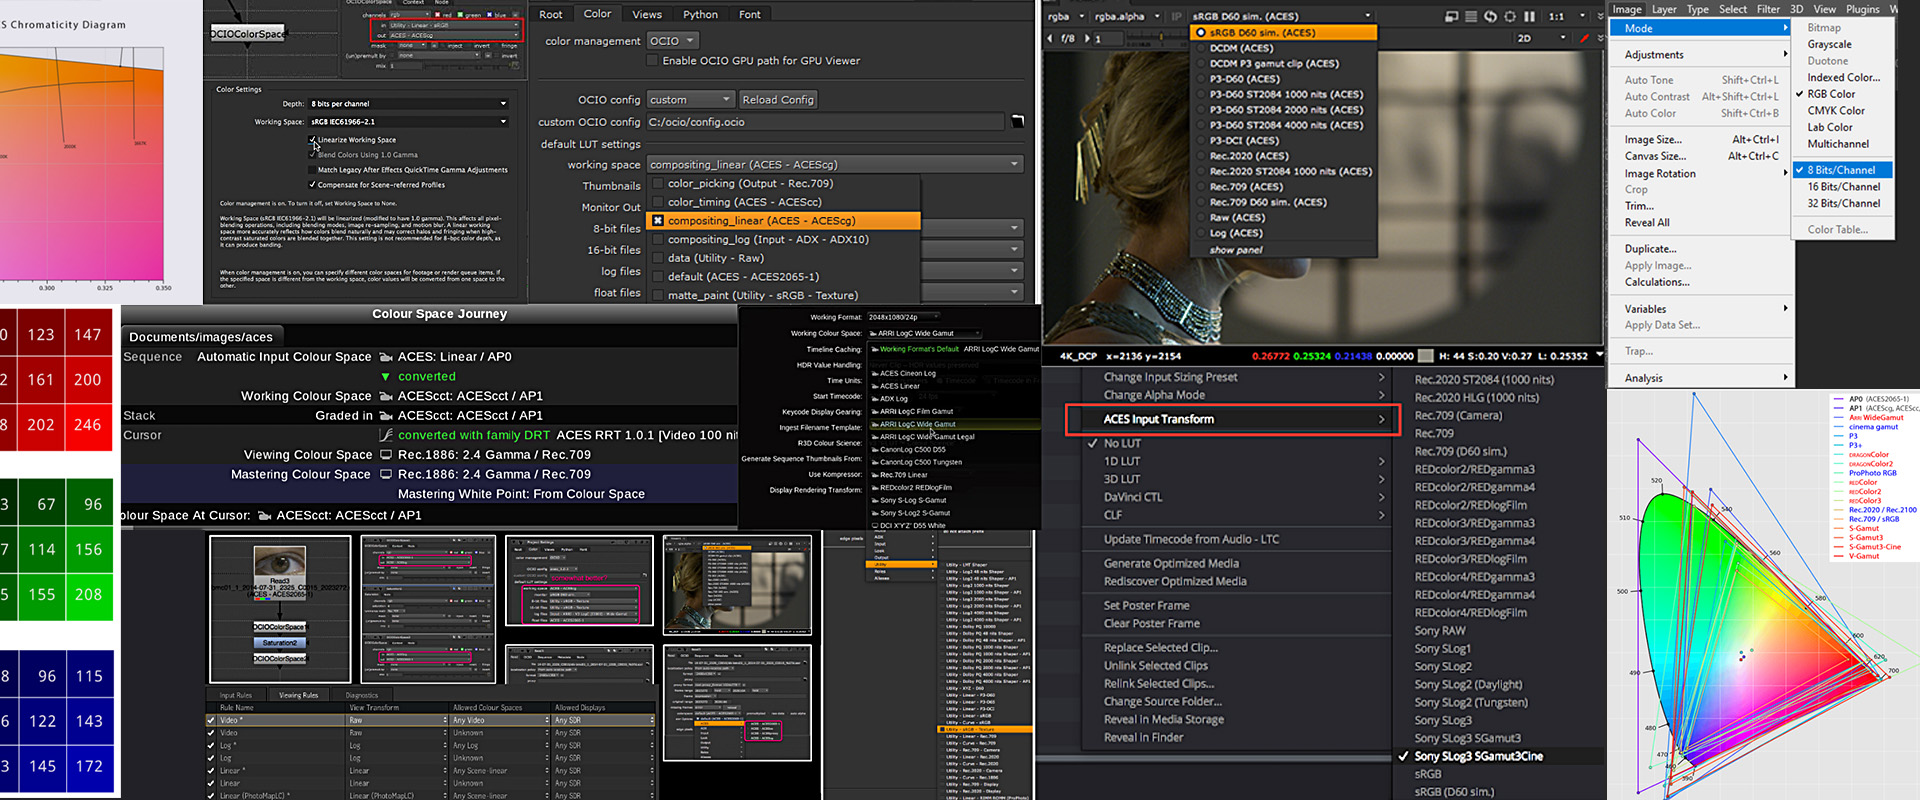Click the proxy mode viewer icon

[x=1452, y=16]
